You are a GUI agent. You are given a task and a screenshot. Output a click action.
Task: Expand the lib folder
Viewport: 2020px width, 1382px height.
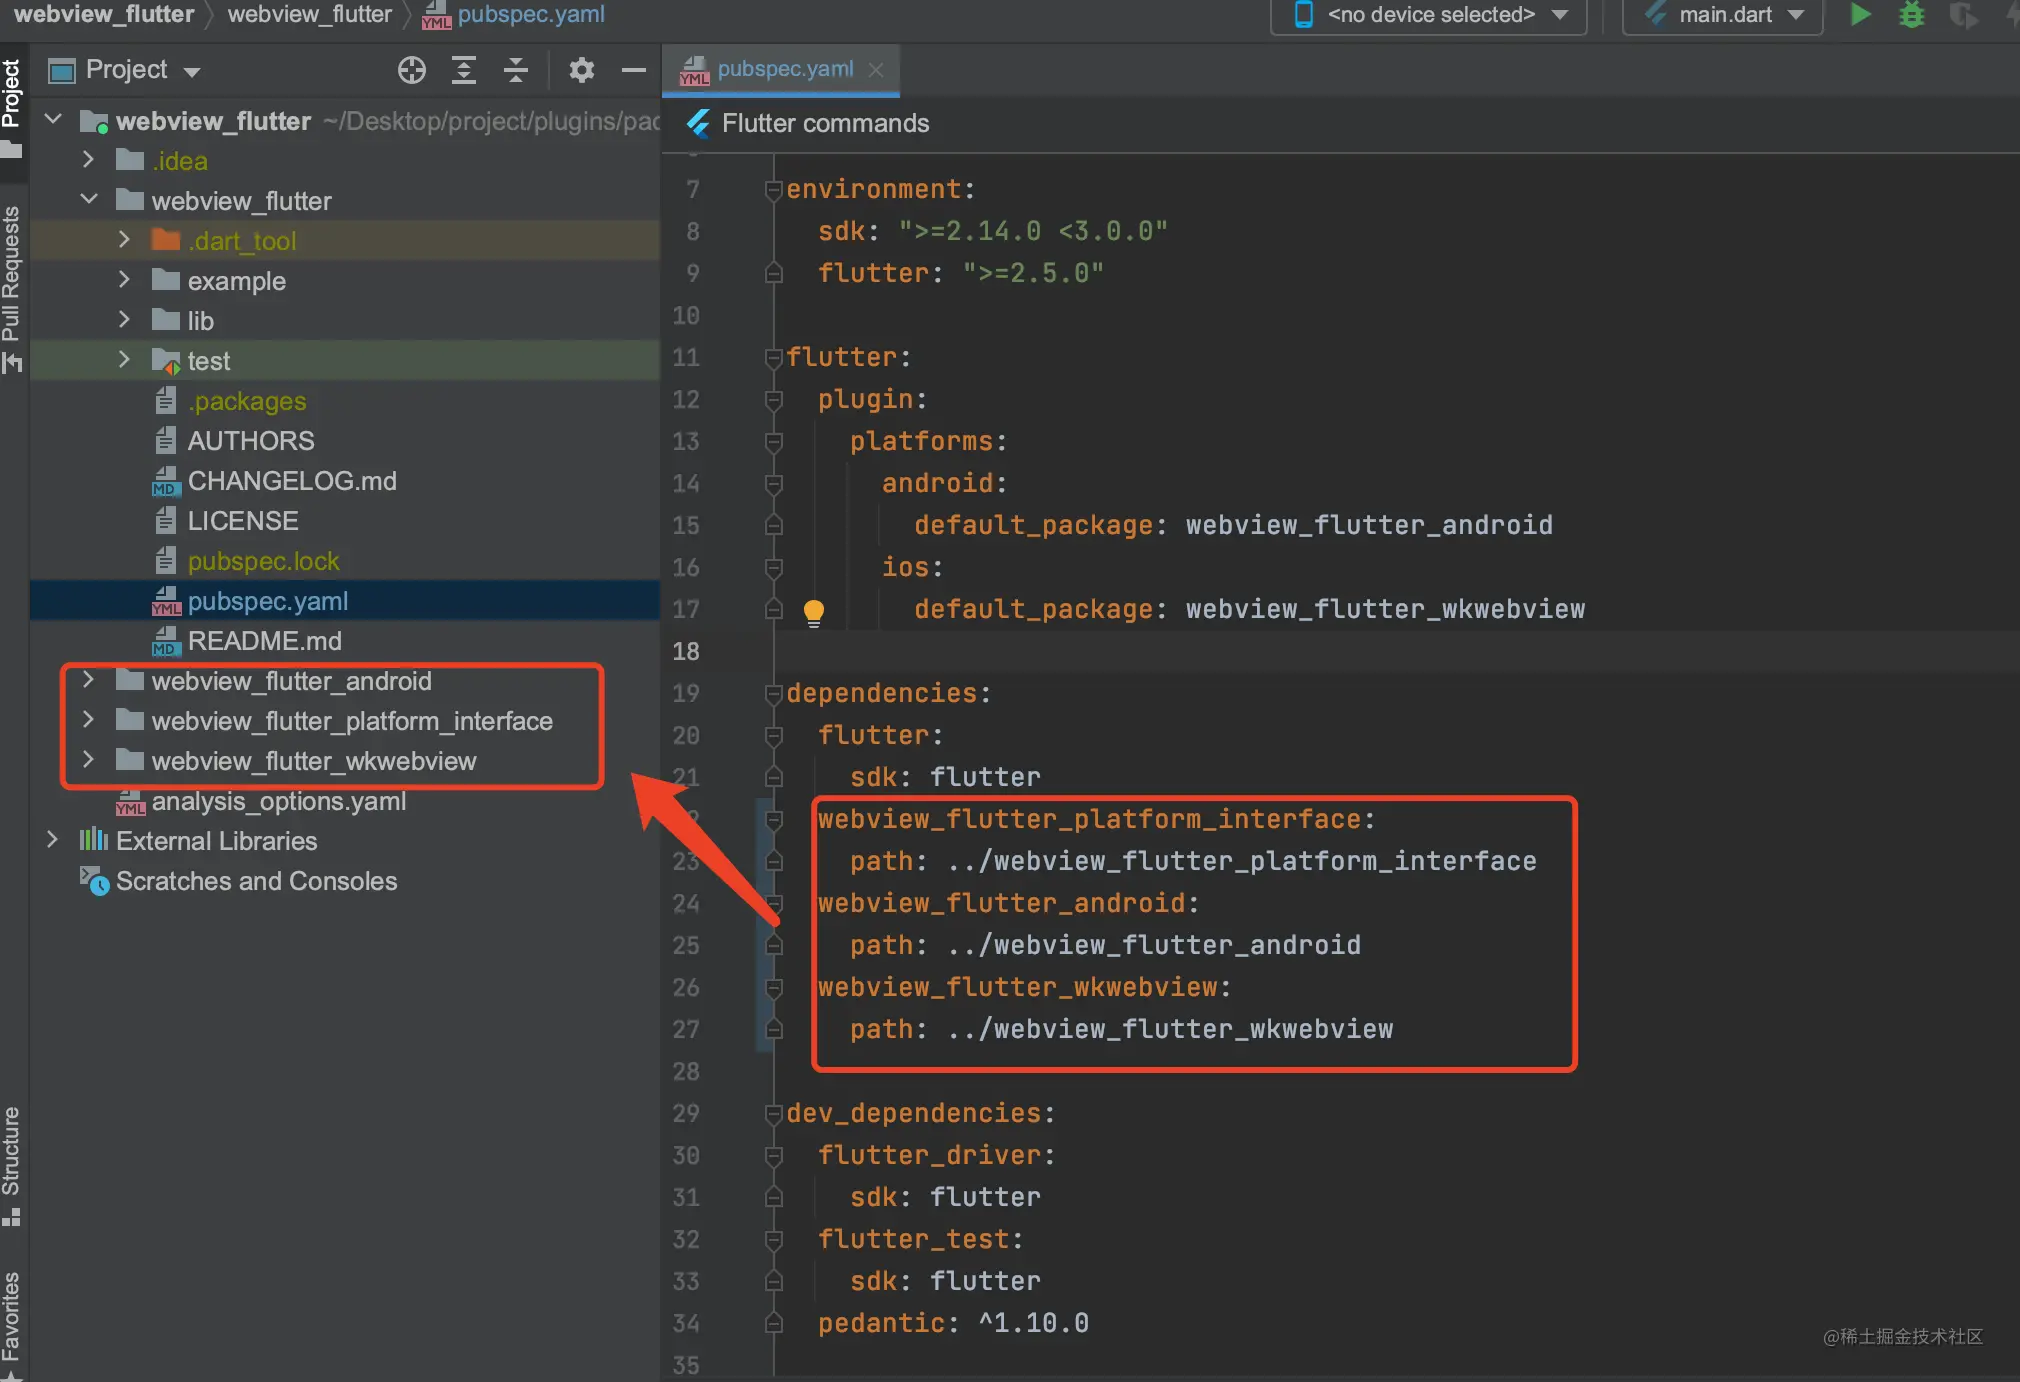coord(124,320)
